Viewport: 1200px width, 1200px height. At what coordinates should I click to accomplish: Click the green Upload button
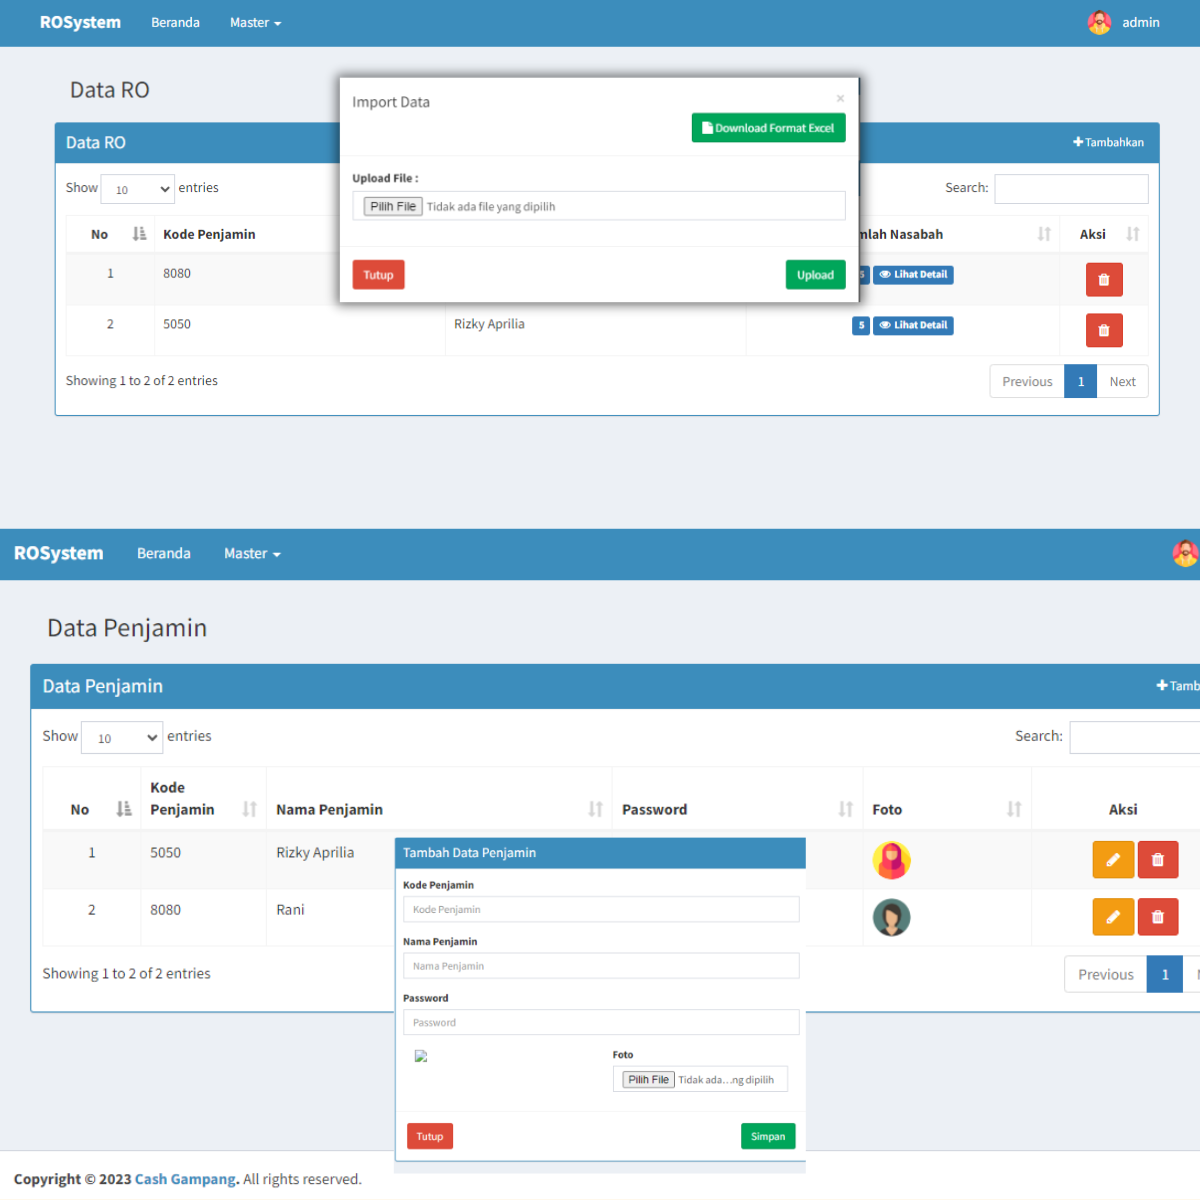pyautogui.click(x=815, y=275)
